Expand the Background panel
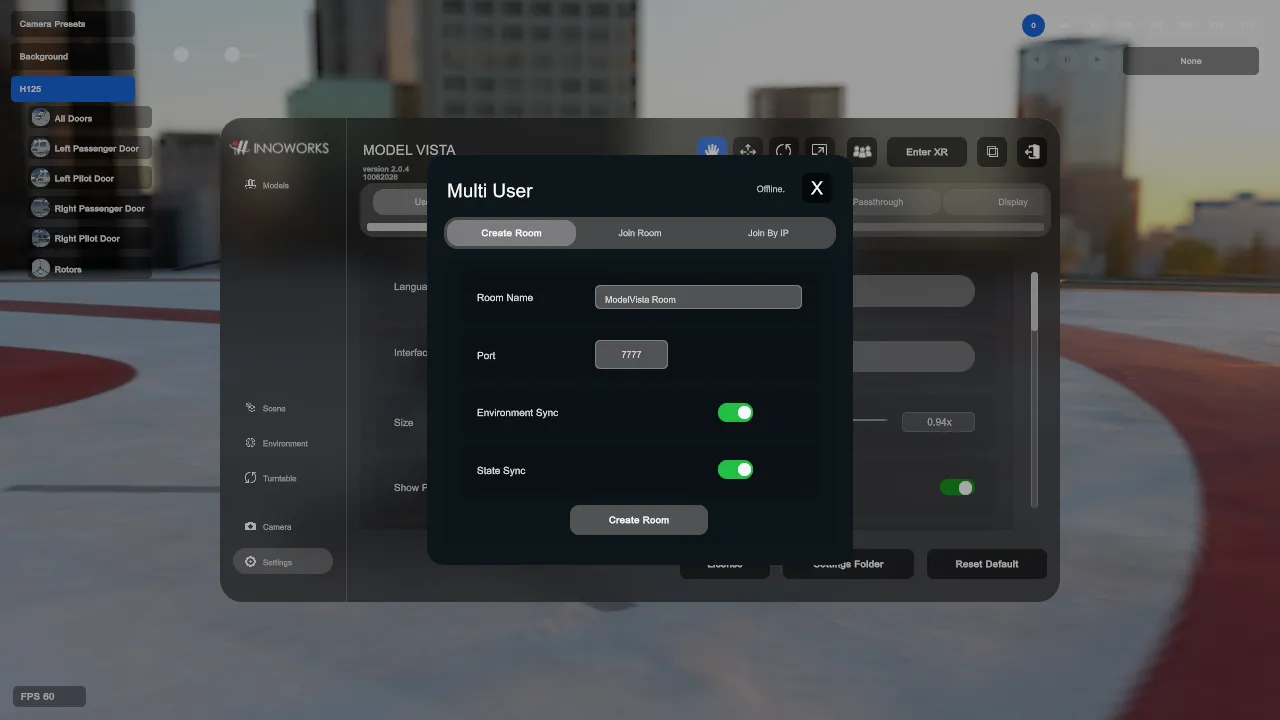The image size is (1280, 720). tap(73, 57)
